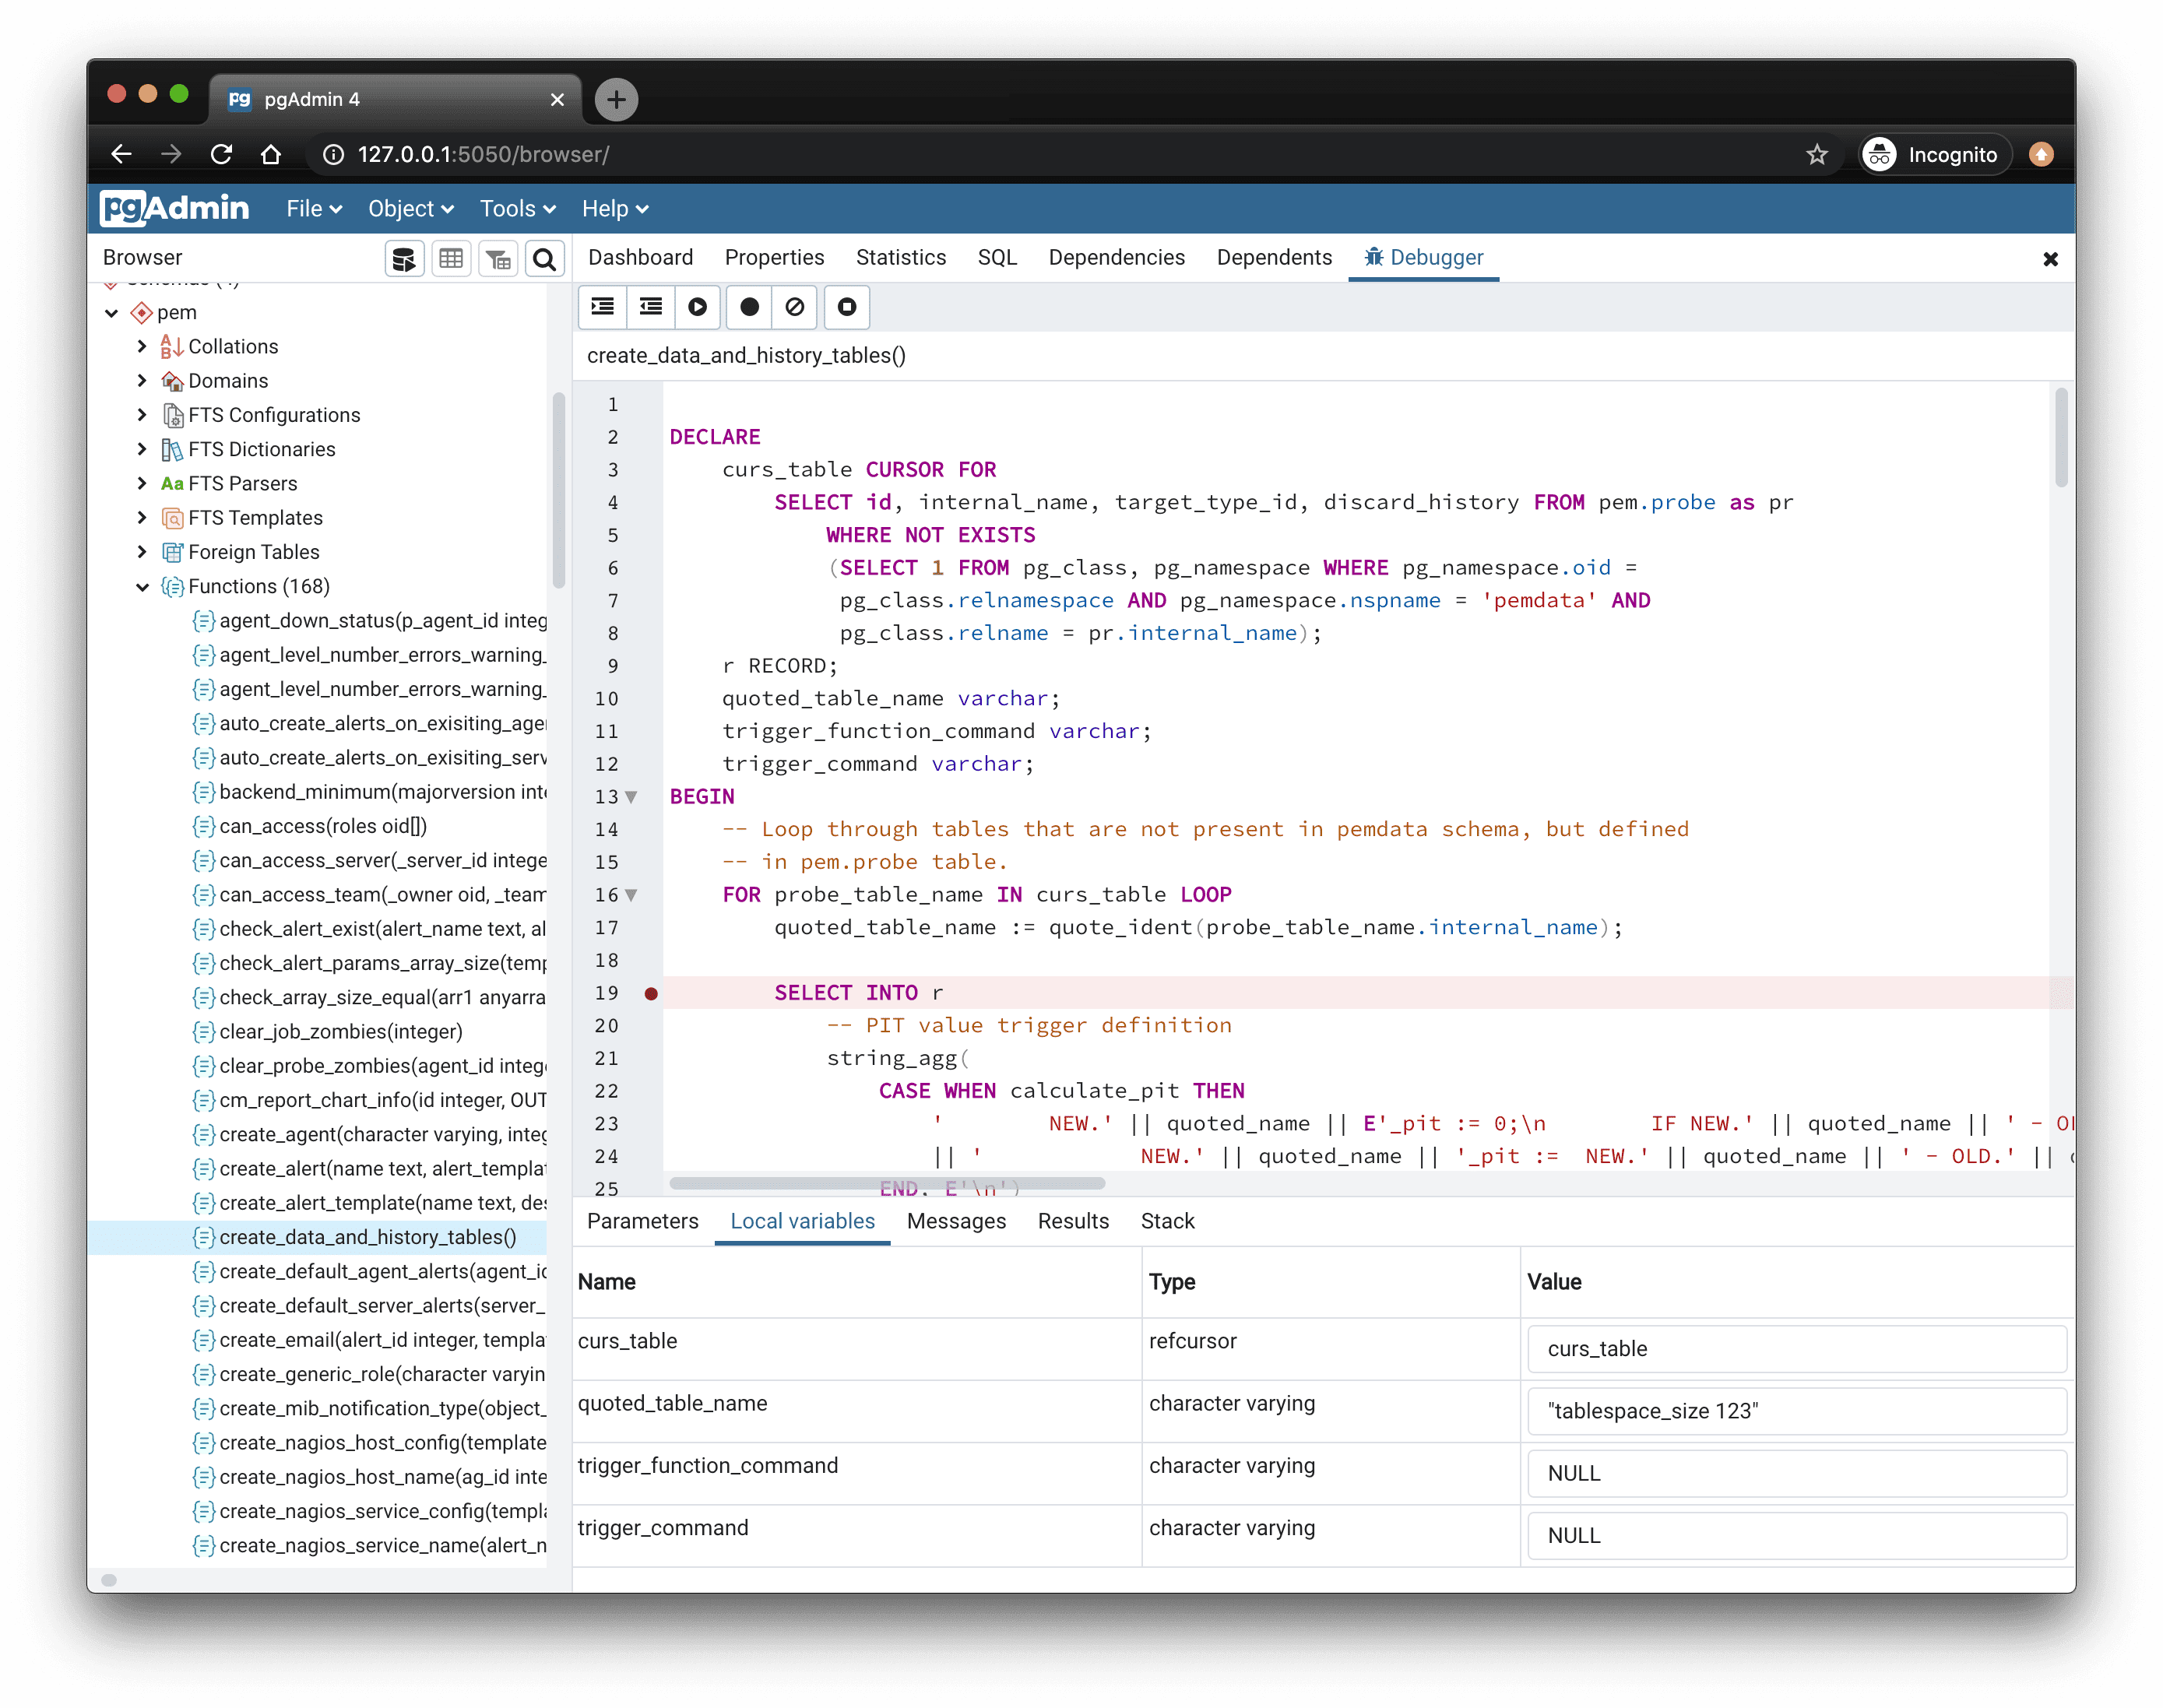Stop the debugging session via stop icon

tap(846, 307)
